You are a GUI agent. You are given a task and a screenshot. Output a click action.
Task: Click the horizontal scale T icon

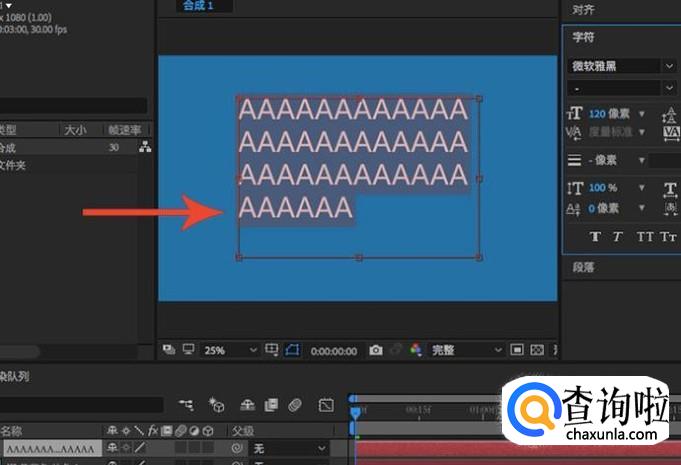[670, 189]
